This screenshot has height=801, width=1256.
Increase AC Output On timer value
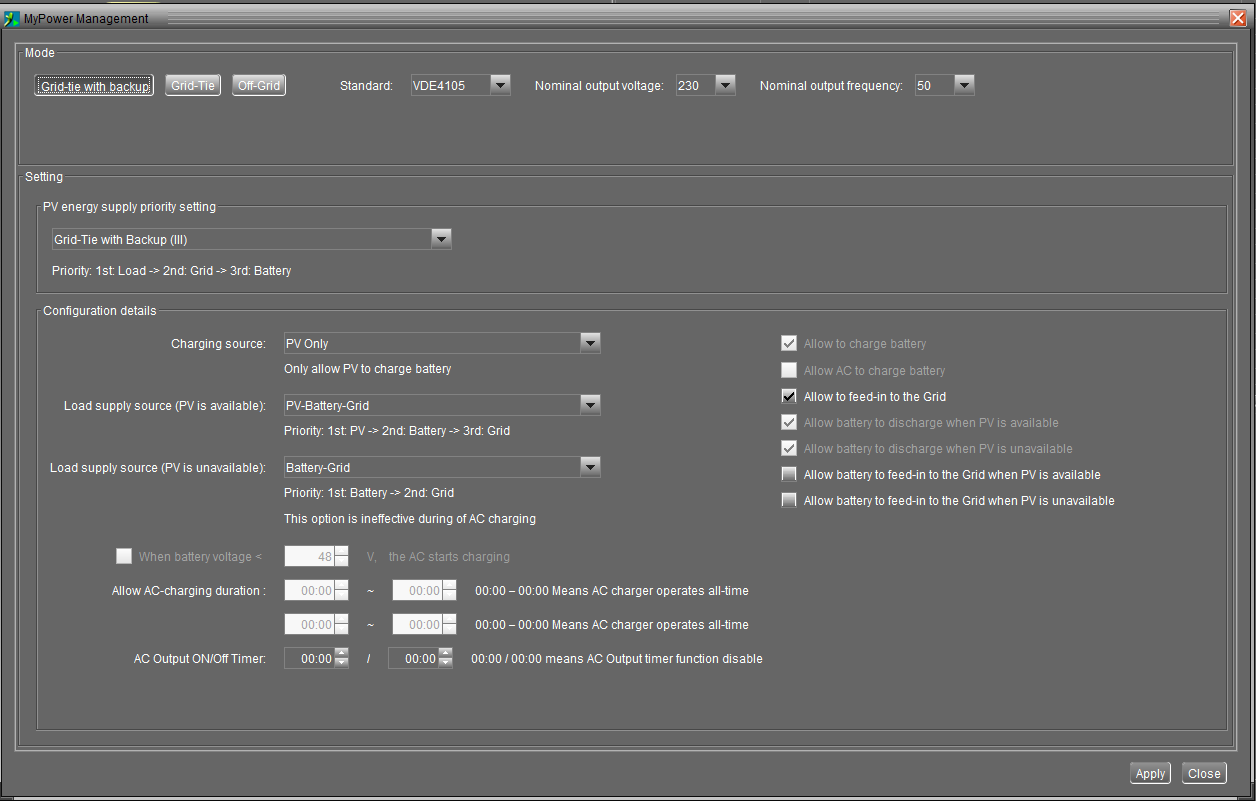342,654
